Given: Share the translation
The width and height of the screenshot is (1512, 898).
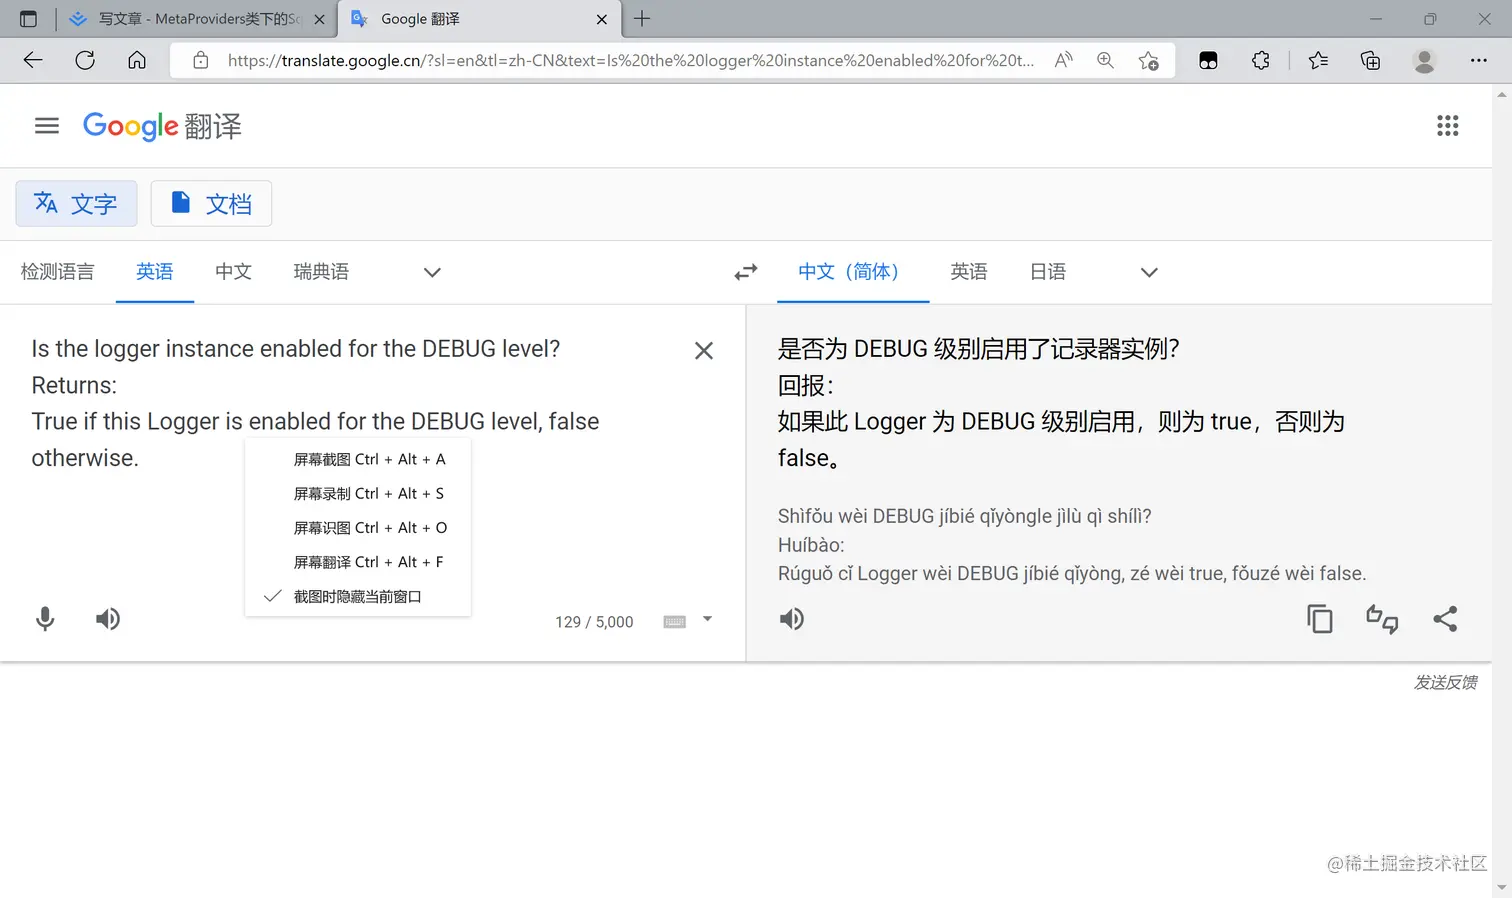Looking at the screenshot, I should click(1445, 619).
